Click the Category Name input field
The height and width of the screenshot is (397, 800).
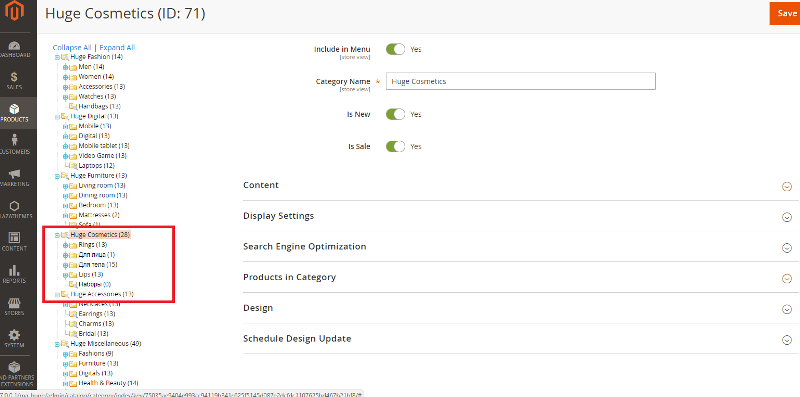(520, 81)
